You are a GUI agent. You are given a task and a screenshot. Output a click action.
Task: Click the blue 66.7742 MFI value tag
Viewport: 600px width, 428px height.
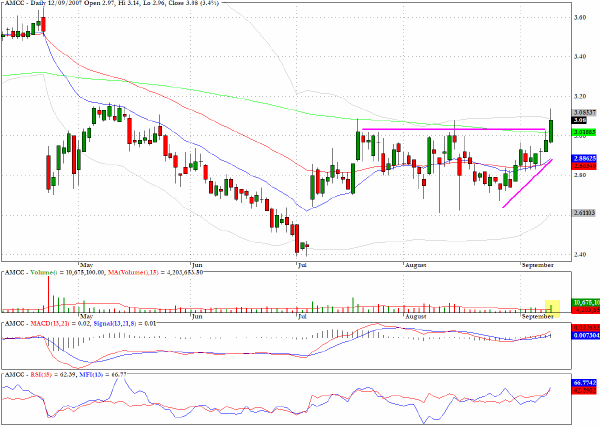click(585, 383)
